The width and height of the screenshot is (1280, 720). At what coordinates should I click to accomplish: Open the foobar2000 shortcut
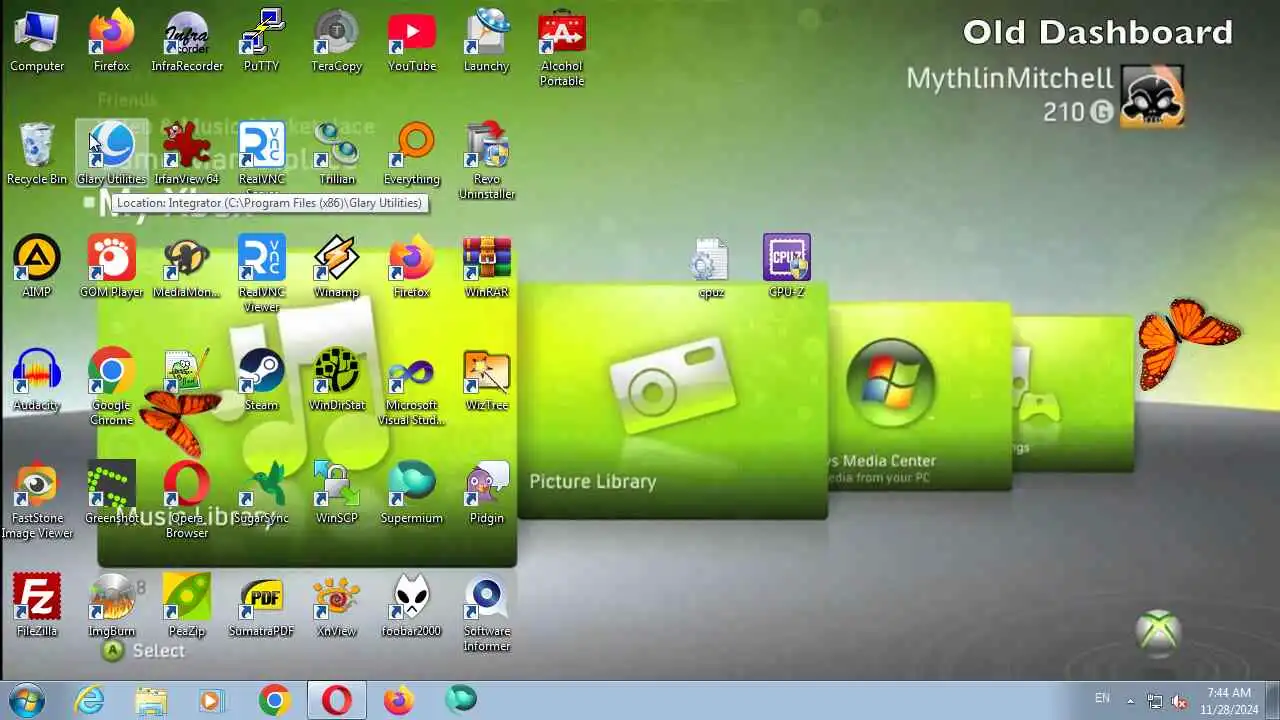[412, 607]
